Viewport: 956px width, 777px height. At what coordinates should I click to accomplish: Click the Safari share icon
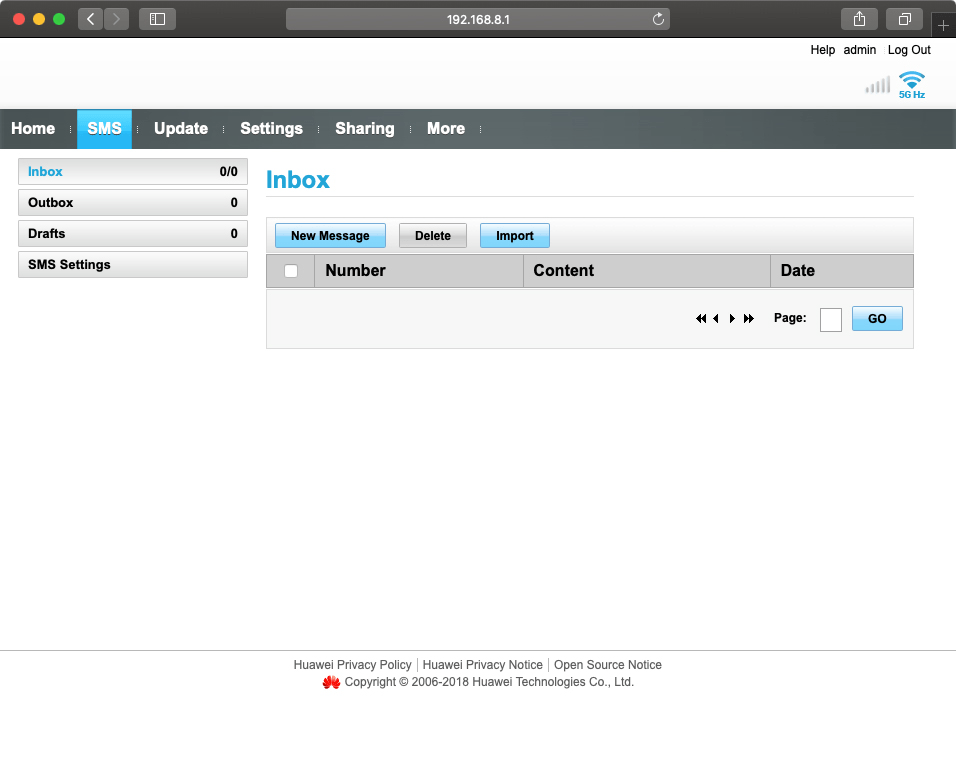[858, 18]
